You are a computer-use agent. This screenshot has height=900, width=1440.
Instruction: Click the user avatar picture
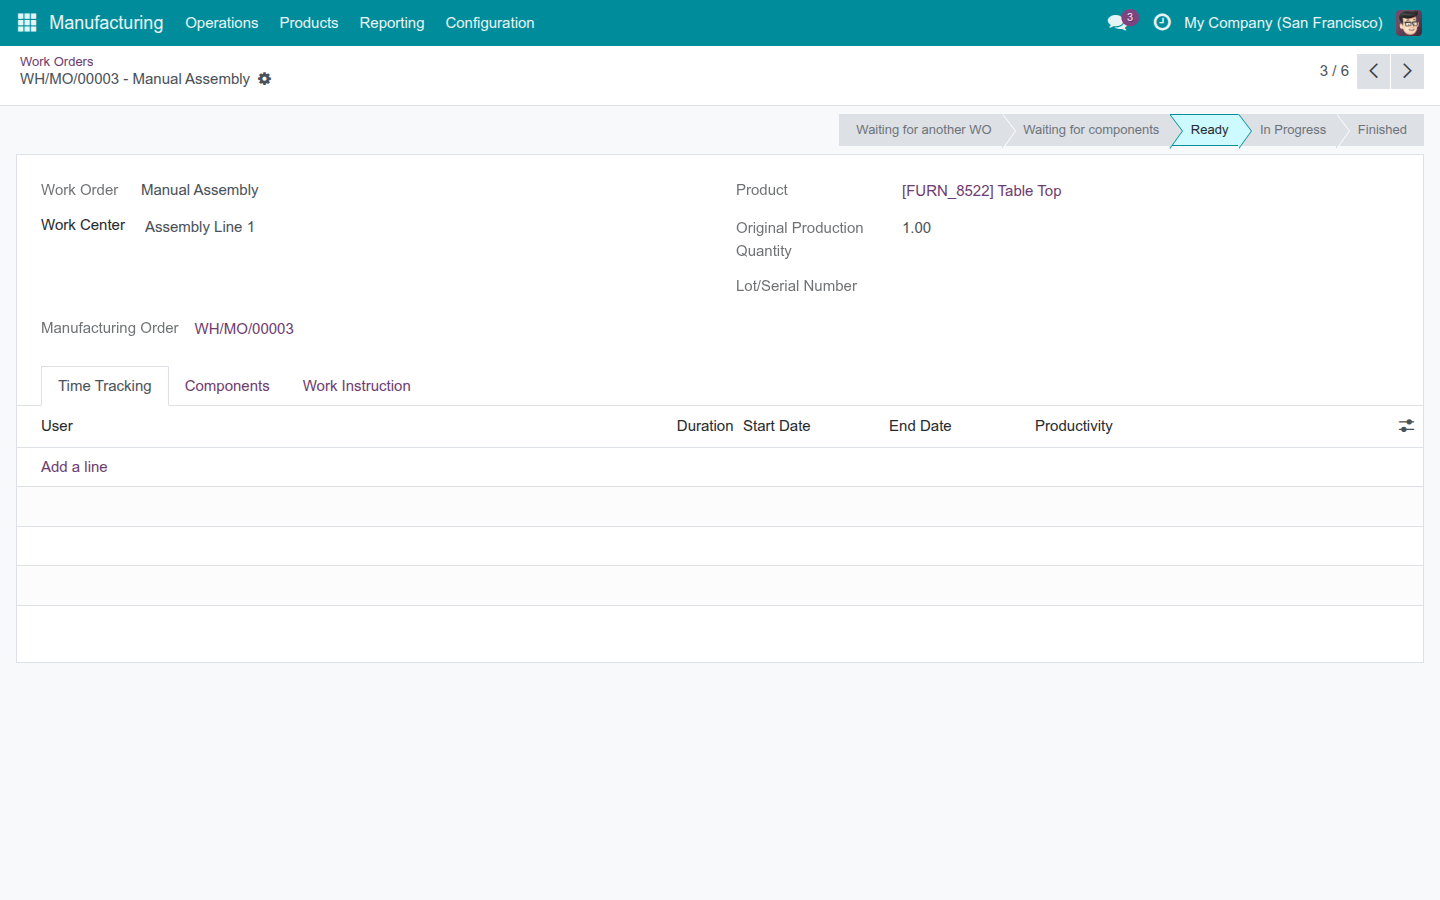point(1409,22)
